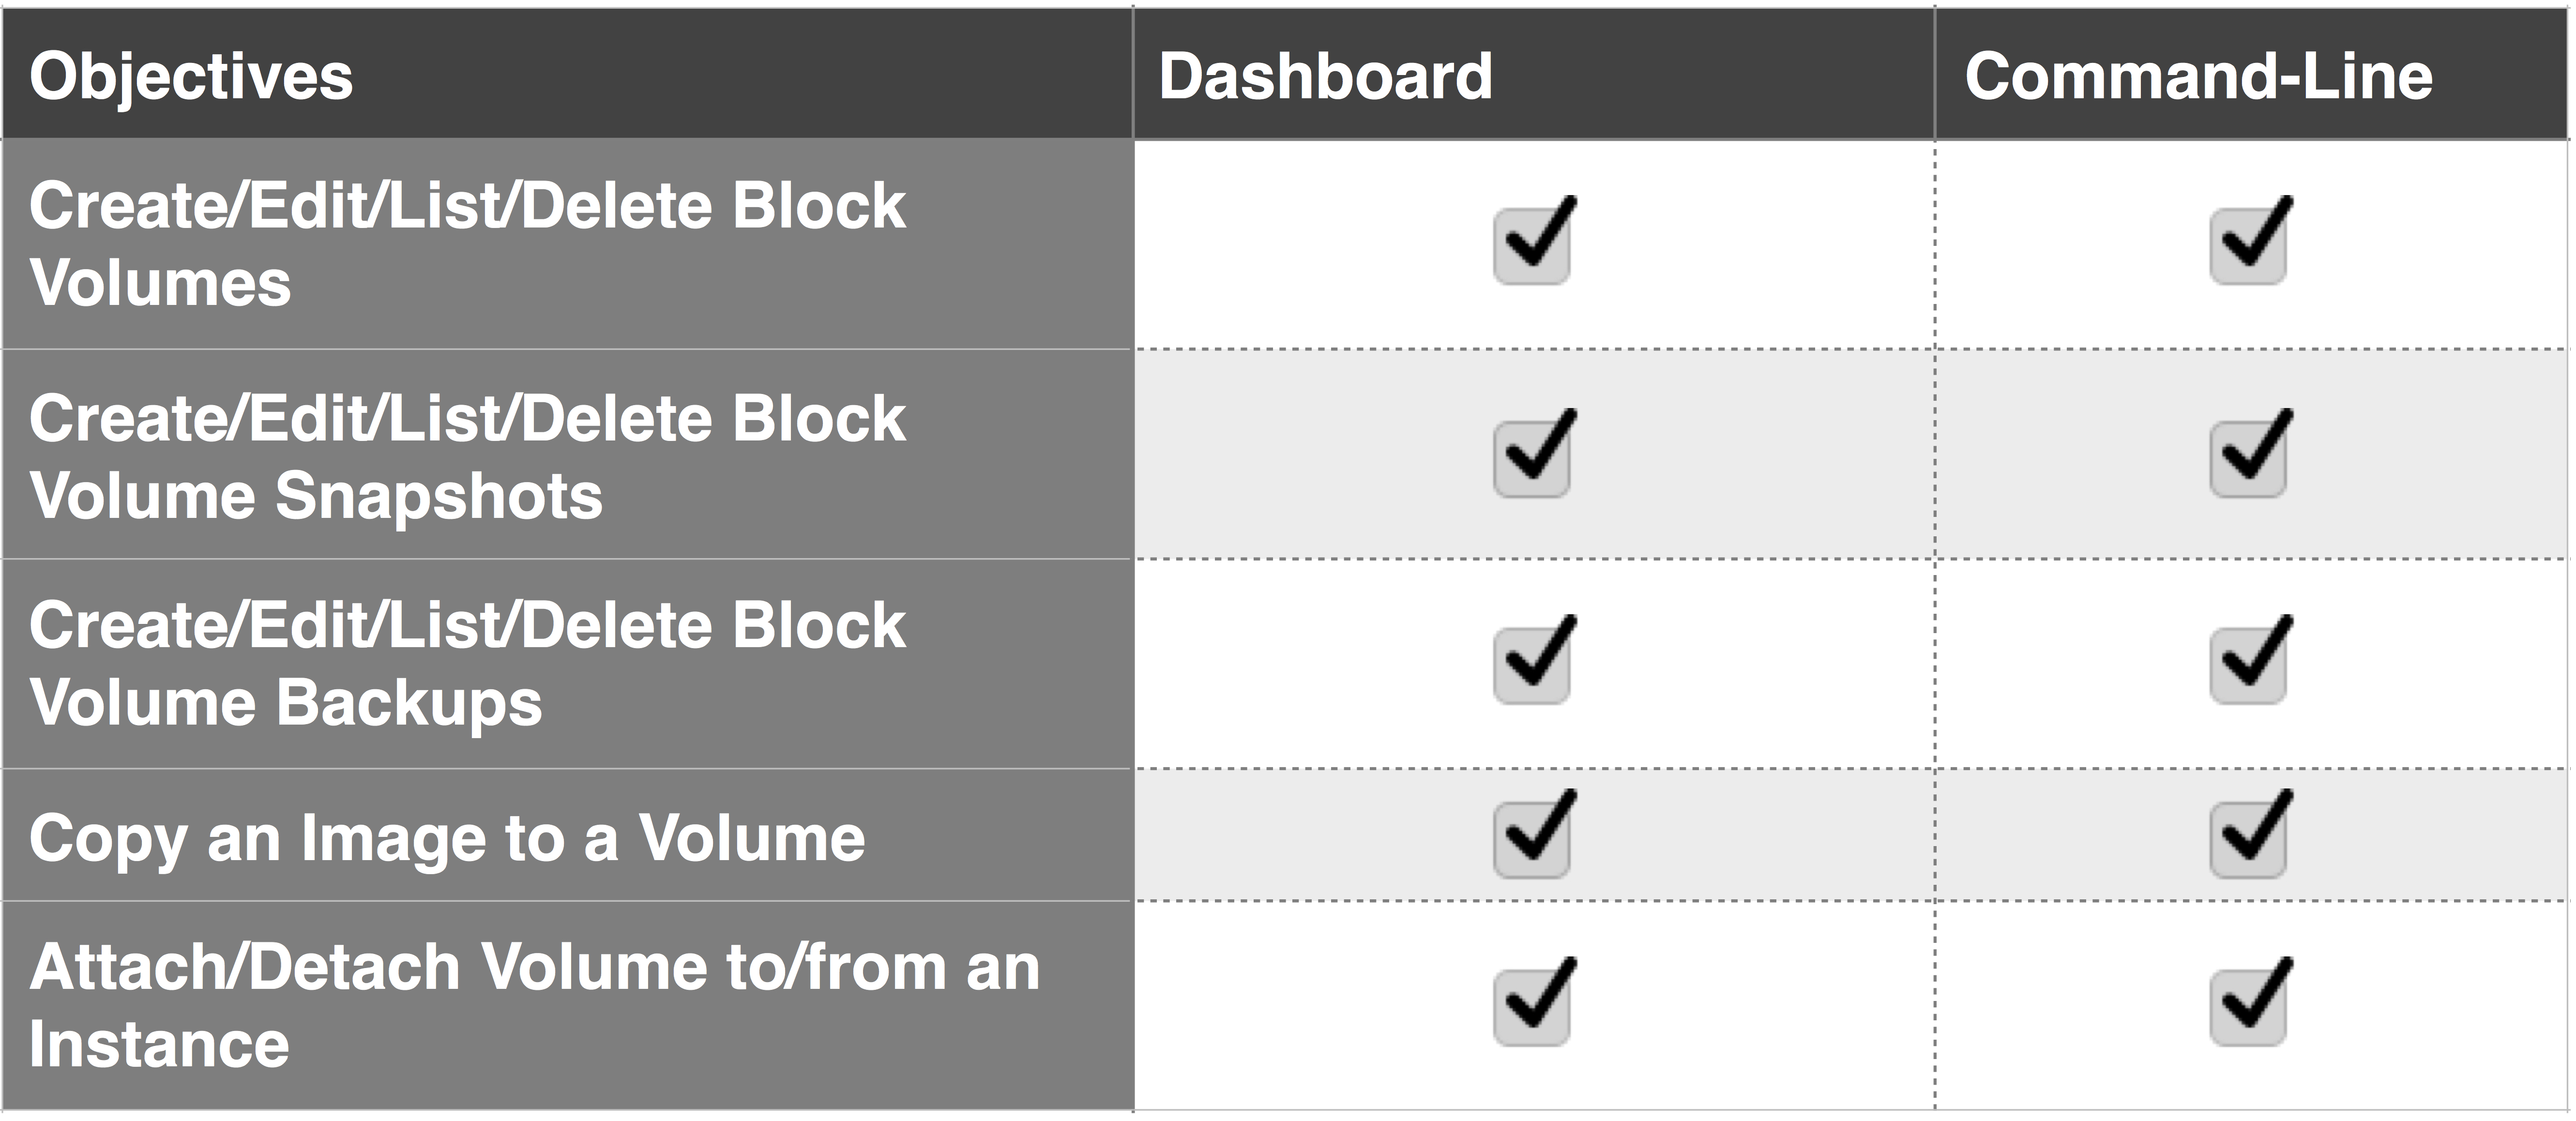Click the word Backups in the third objective
The width and height of the screenshot is (2576, 1121).
[x=409, y=704]
